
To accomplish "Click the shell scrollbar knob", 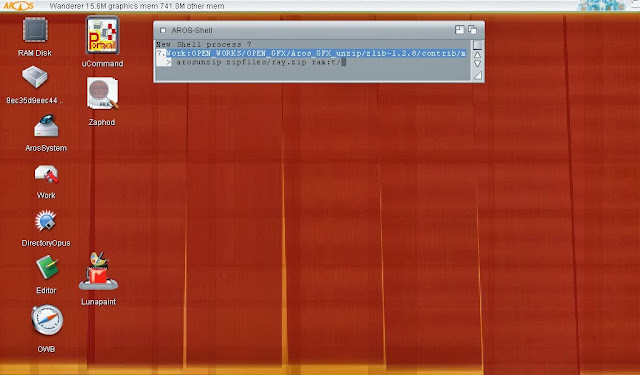I will tap(477, 45).
